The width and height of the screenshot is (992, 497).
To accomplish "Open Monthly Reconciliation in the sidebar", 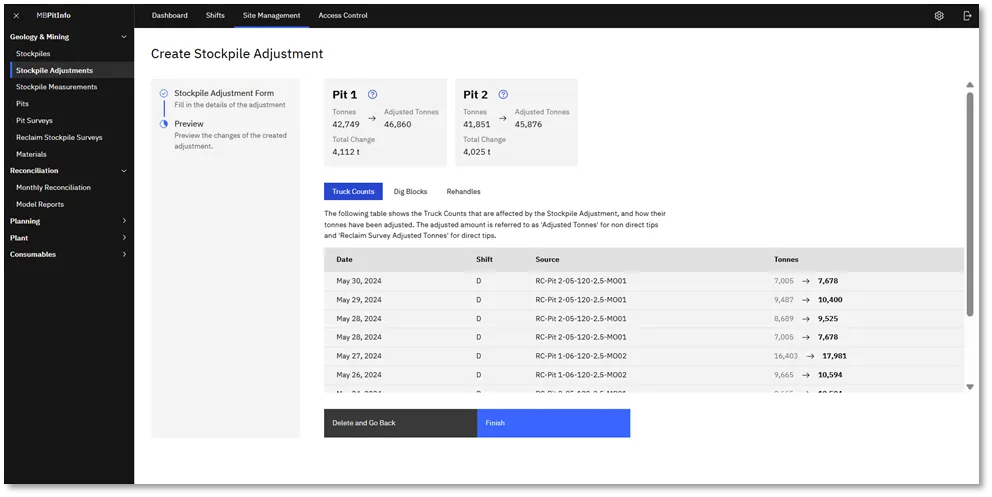I will coord(53,187).
